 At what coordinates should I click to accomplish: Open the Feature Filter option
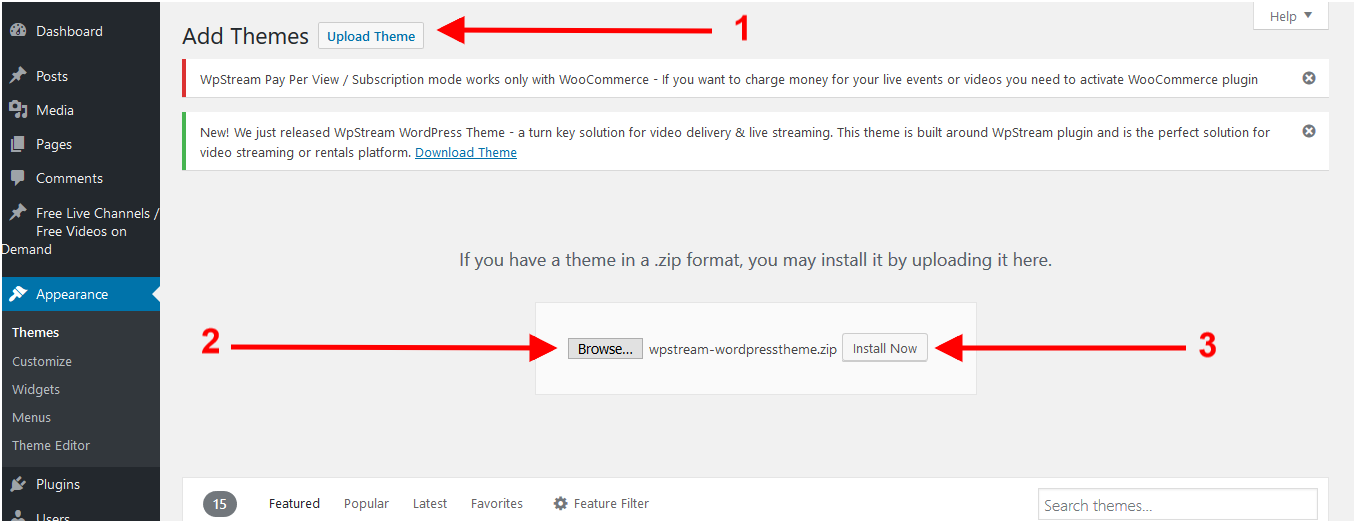pos(601,503)
